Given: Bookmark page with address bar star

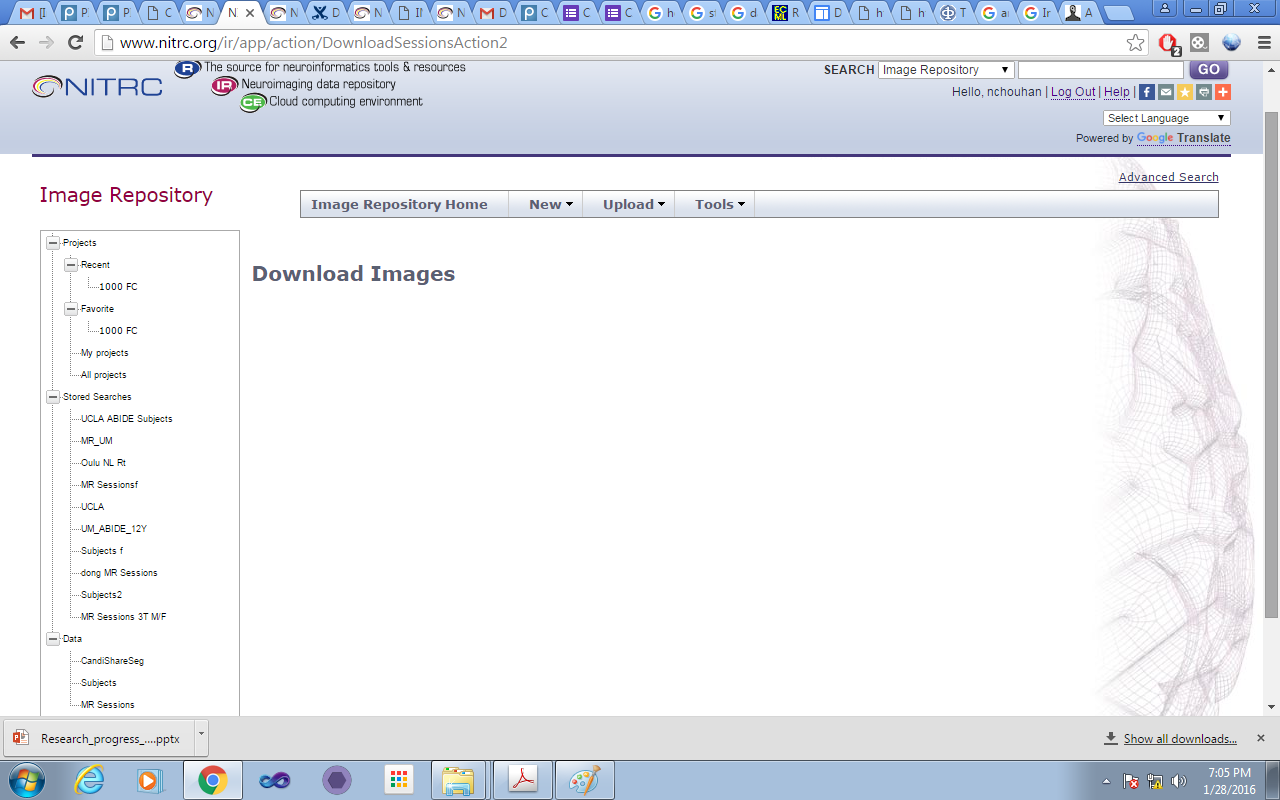Looking at the screenshot, I should [x=1135, y=43].
